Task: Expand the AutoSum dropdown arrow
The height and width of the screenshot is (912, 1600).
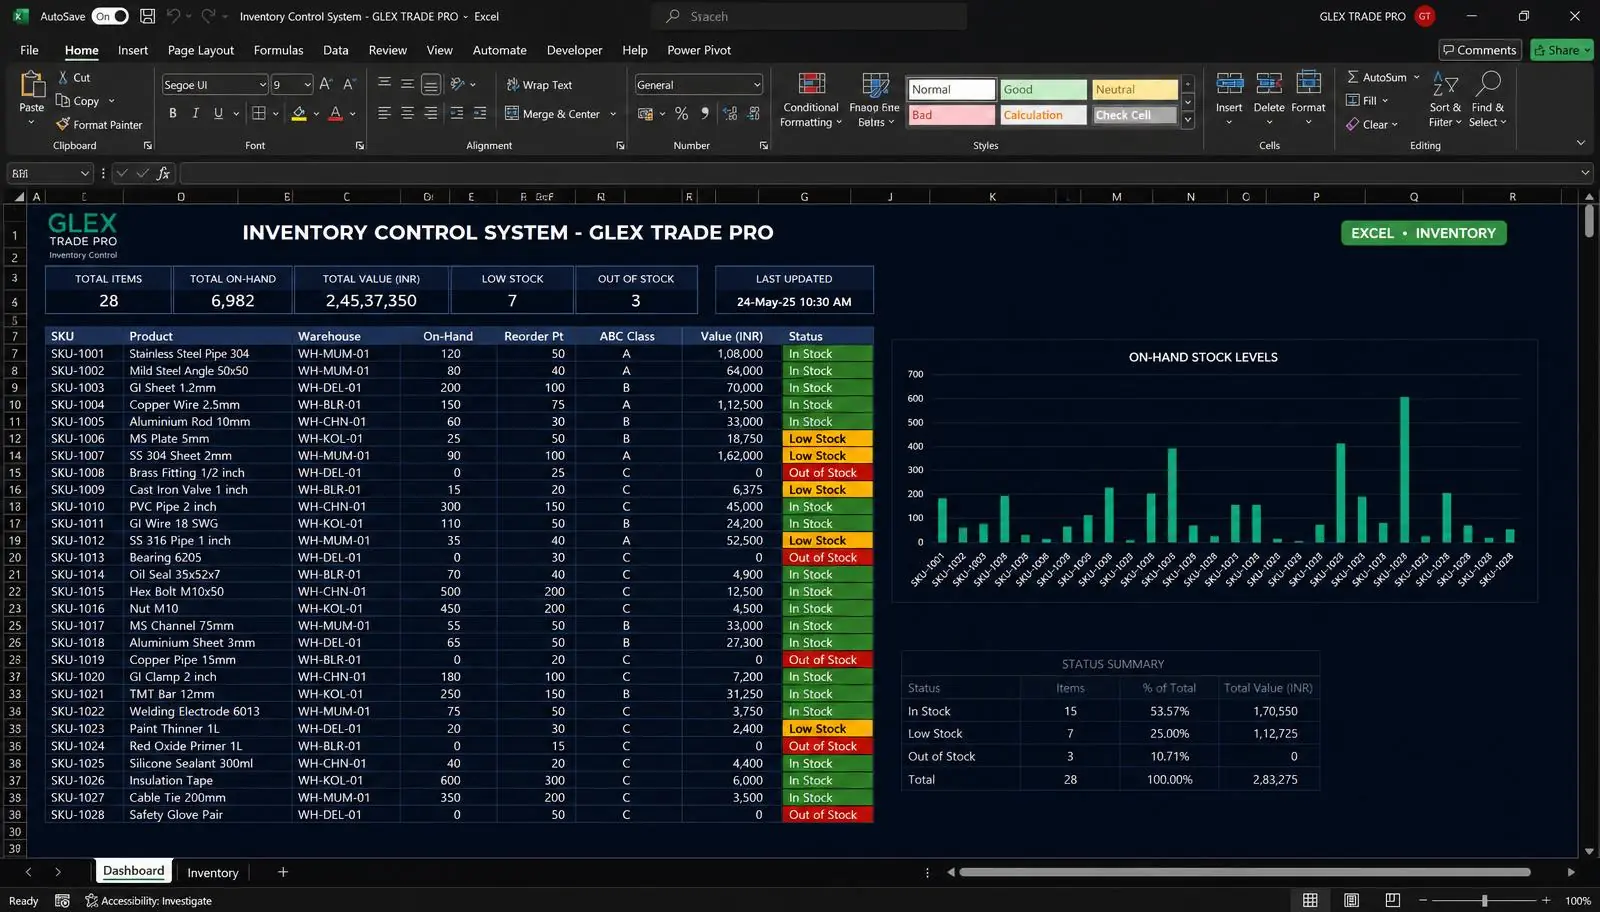Action: click(x=1416, y=77)
